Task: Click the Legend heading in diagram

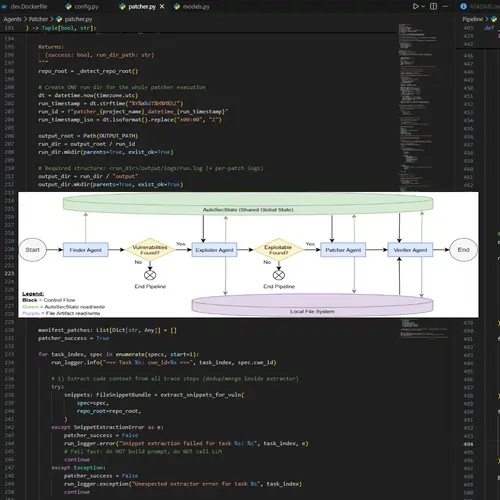Action: click(x=33, y=294)
